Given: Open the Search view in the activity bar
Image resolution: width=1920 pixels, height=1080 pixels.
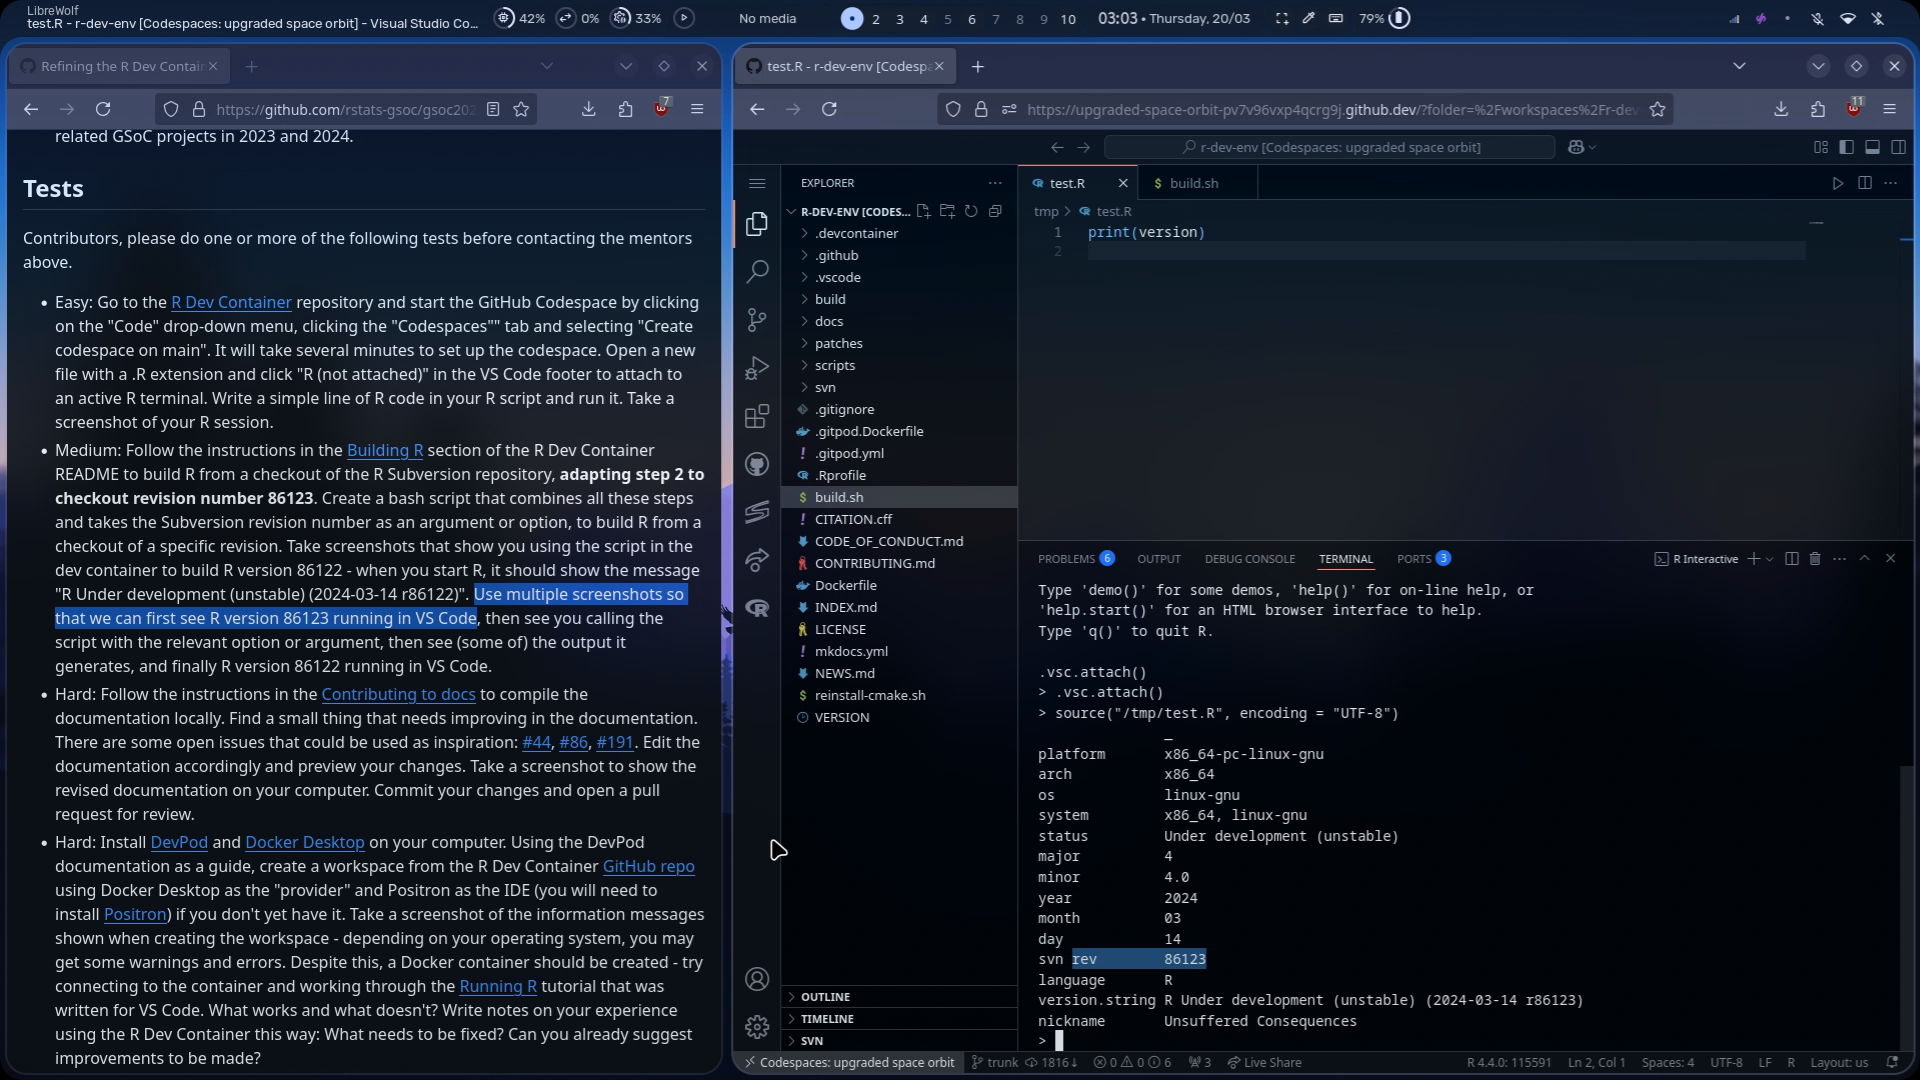Looking at the screenshot, I should (x=757, y=271).
